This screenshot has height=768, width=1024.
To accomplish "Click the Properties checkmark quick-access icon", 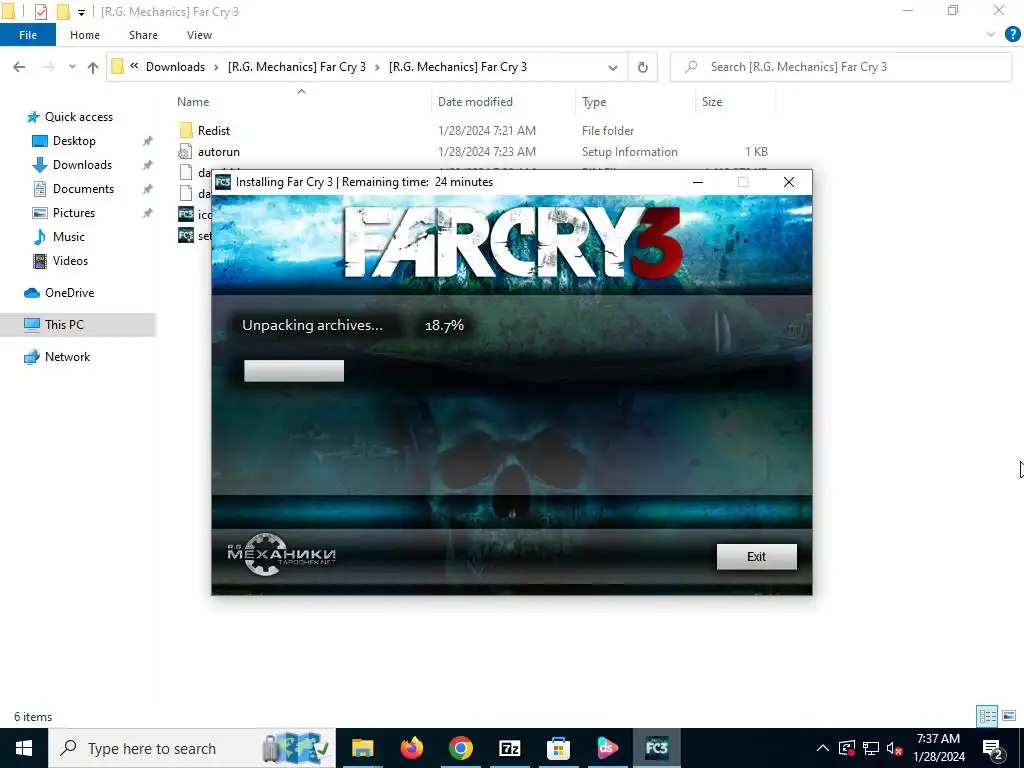I will tap(41, 12).
